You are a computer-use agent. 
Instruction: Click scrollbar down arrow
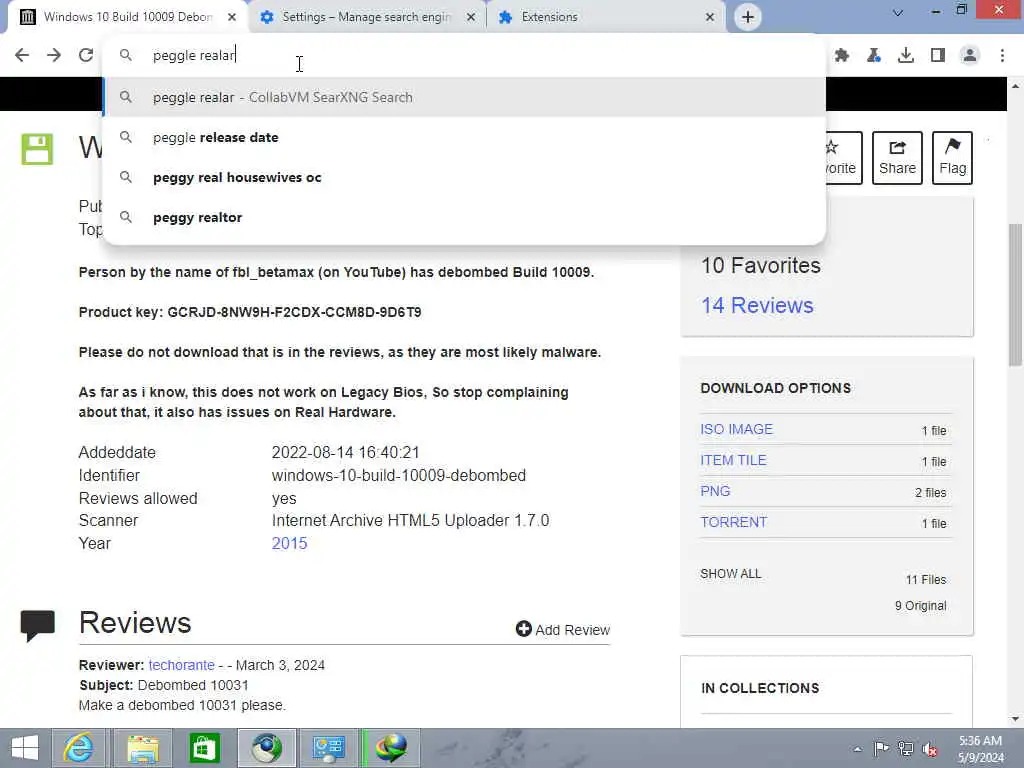point(1015,719)
